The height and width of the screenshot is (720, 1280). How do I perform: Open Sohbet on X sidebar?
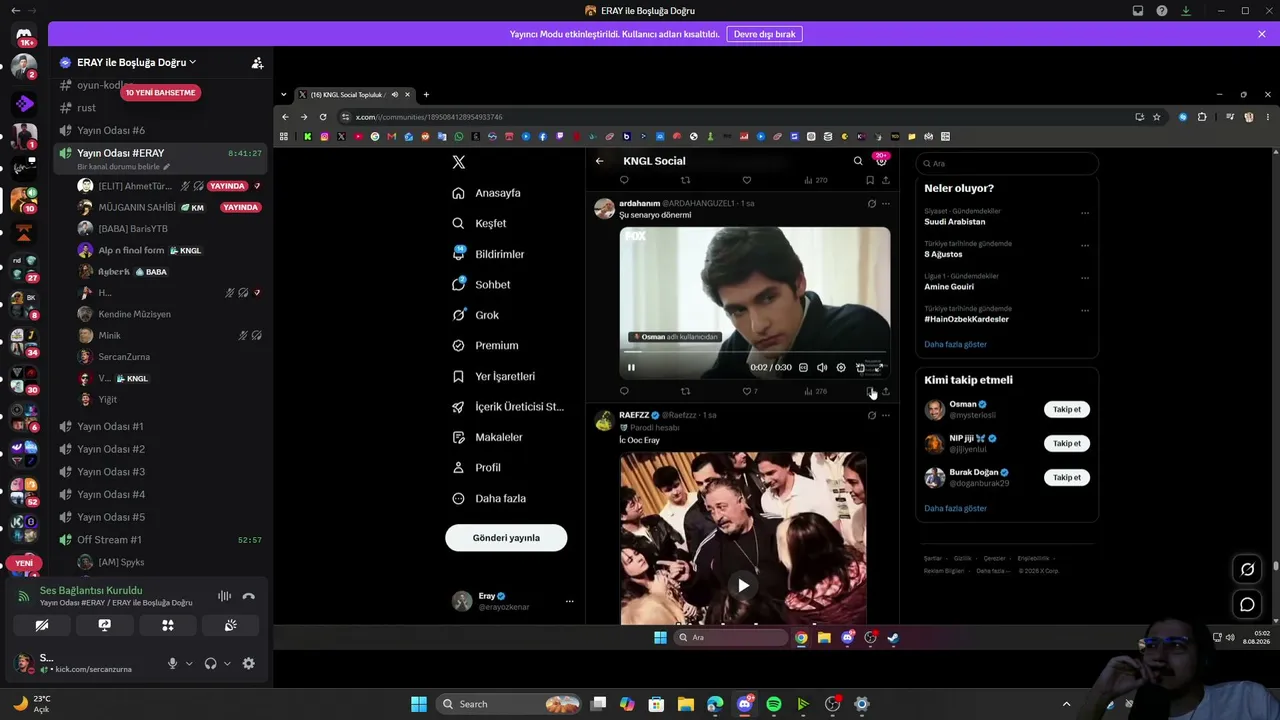481,284
